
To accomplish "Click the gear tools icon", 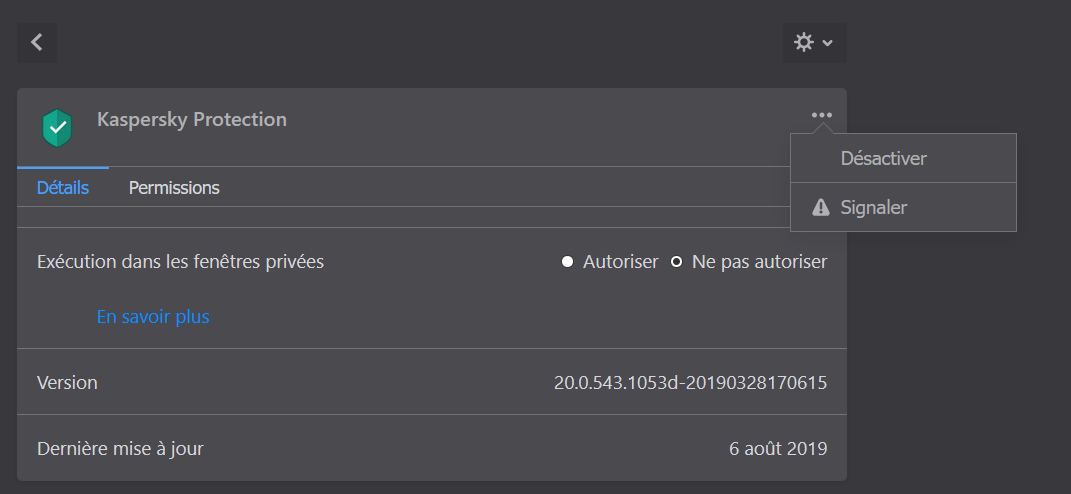I will pos(803,42).
